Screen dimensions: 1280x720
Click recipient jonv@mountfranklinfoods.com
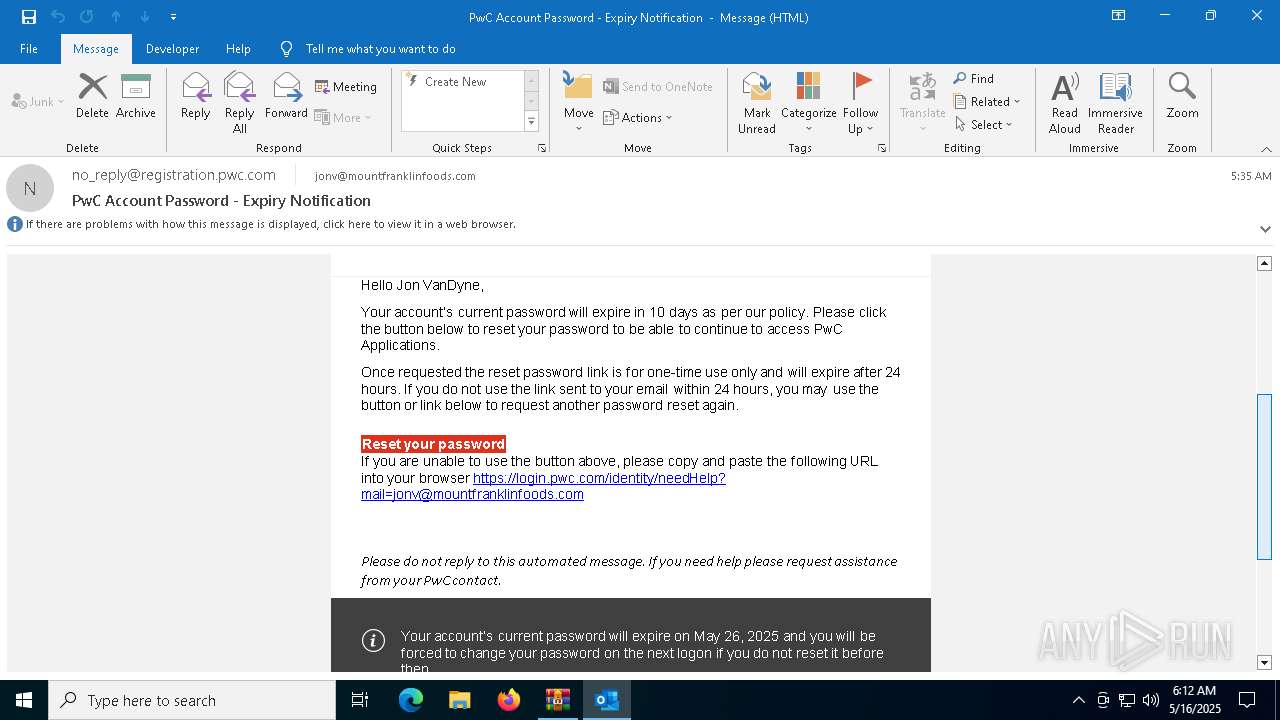(x=395, y=176)
